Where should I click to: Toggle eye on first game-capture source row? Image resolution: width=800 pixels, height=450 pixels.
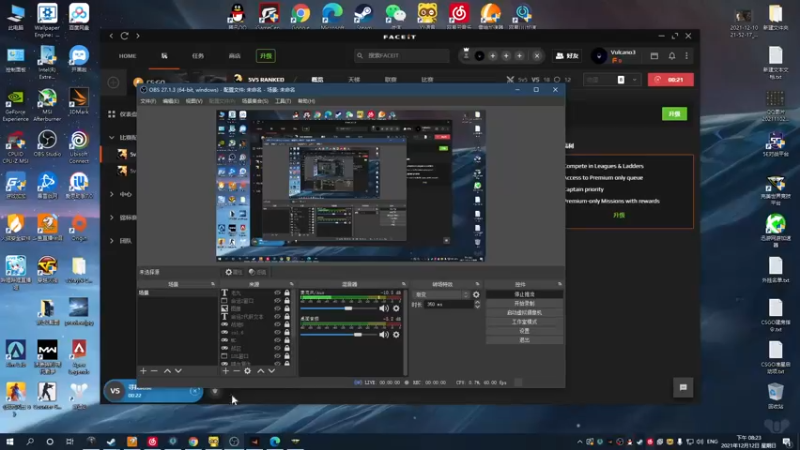coord(277,324)
